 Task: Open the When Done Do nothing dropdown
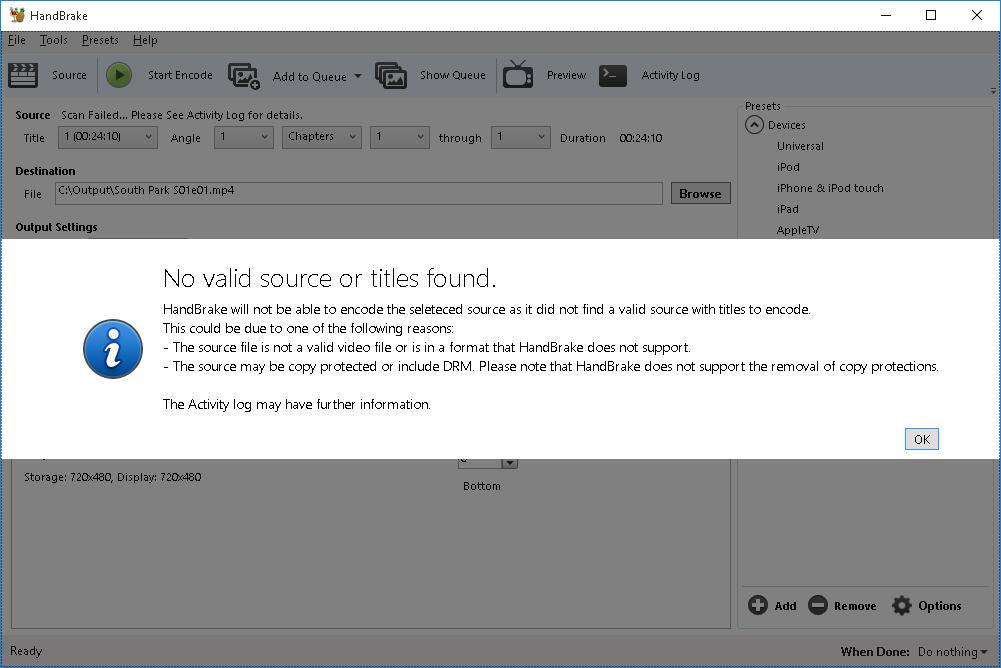tap(952, 651)
